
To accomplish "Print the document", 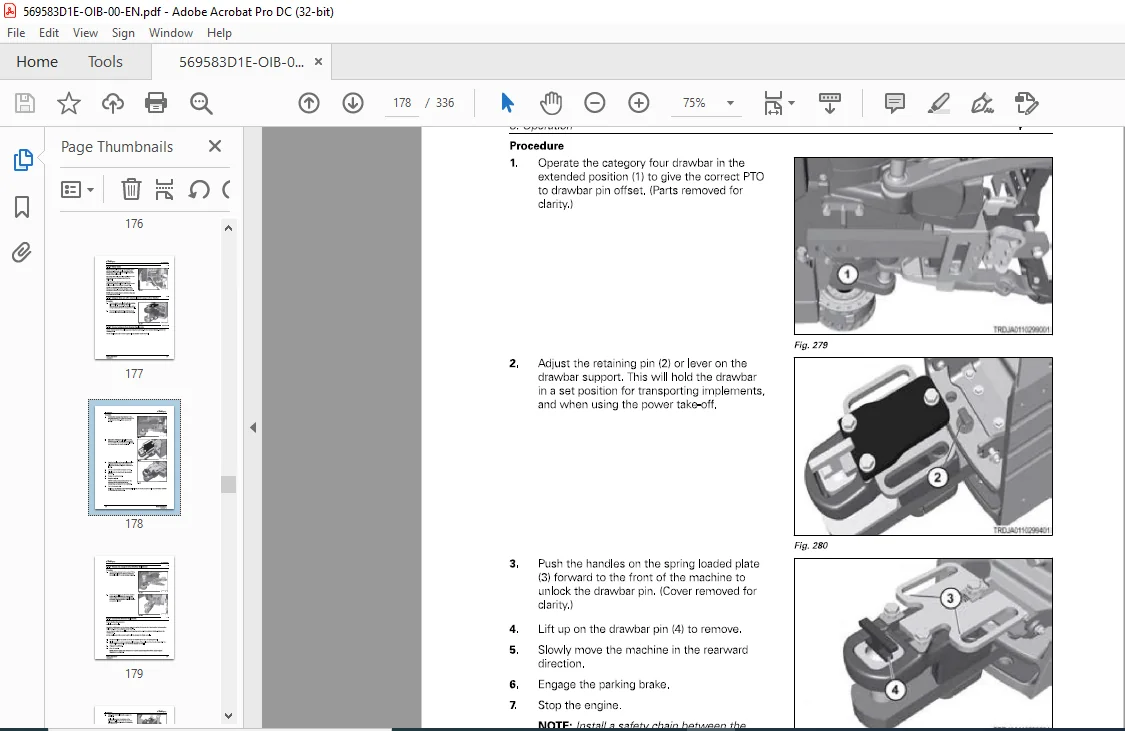I will (156, 103).
